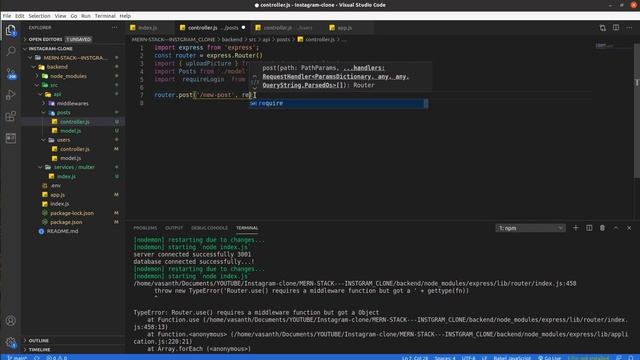Switch to the index.js editor tab
The height and width of the screenshot is (360, 640).
click(x=148, y=28)
